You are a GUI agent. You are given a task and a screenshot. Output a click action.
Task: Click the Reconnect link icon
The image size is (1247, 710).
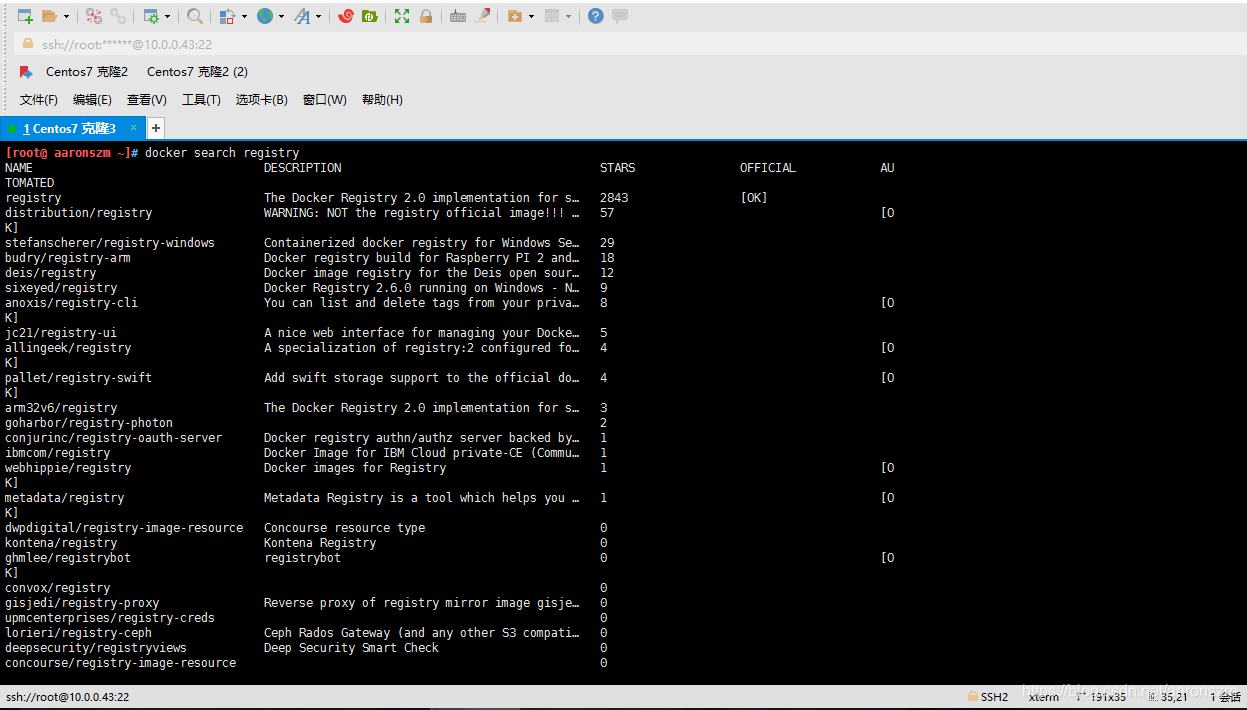tap(118, 16)
